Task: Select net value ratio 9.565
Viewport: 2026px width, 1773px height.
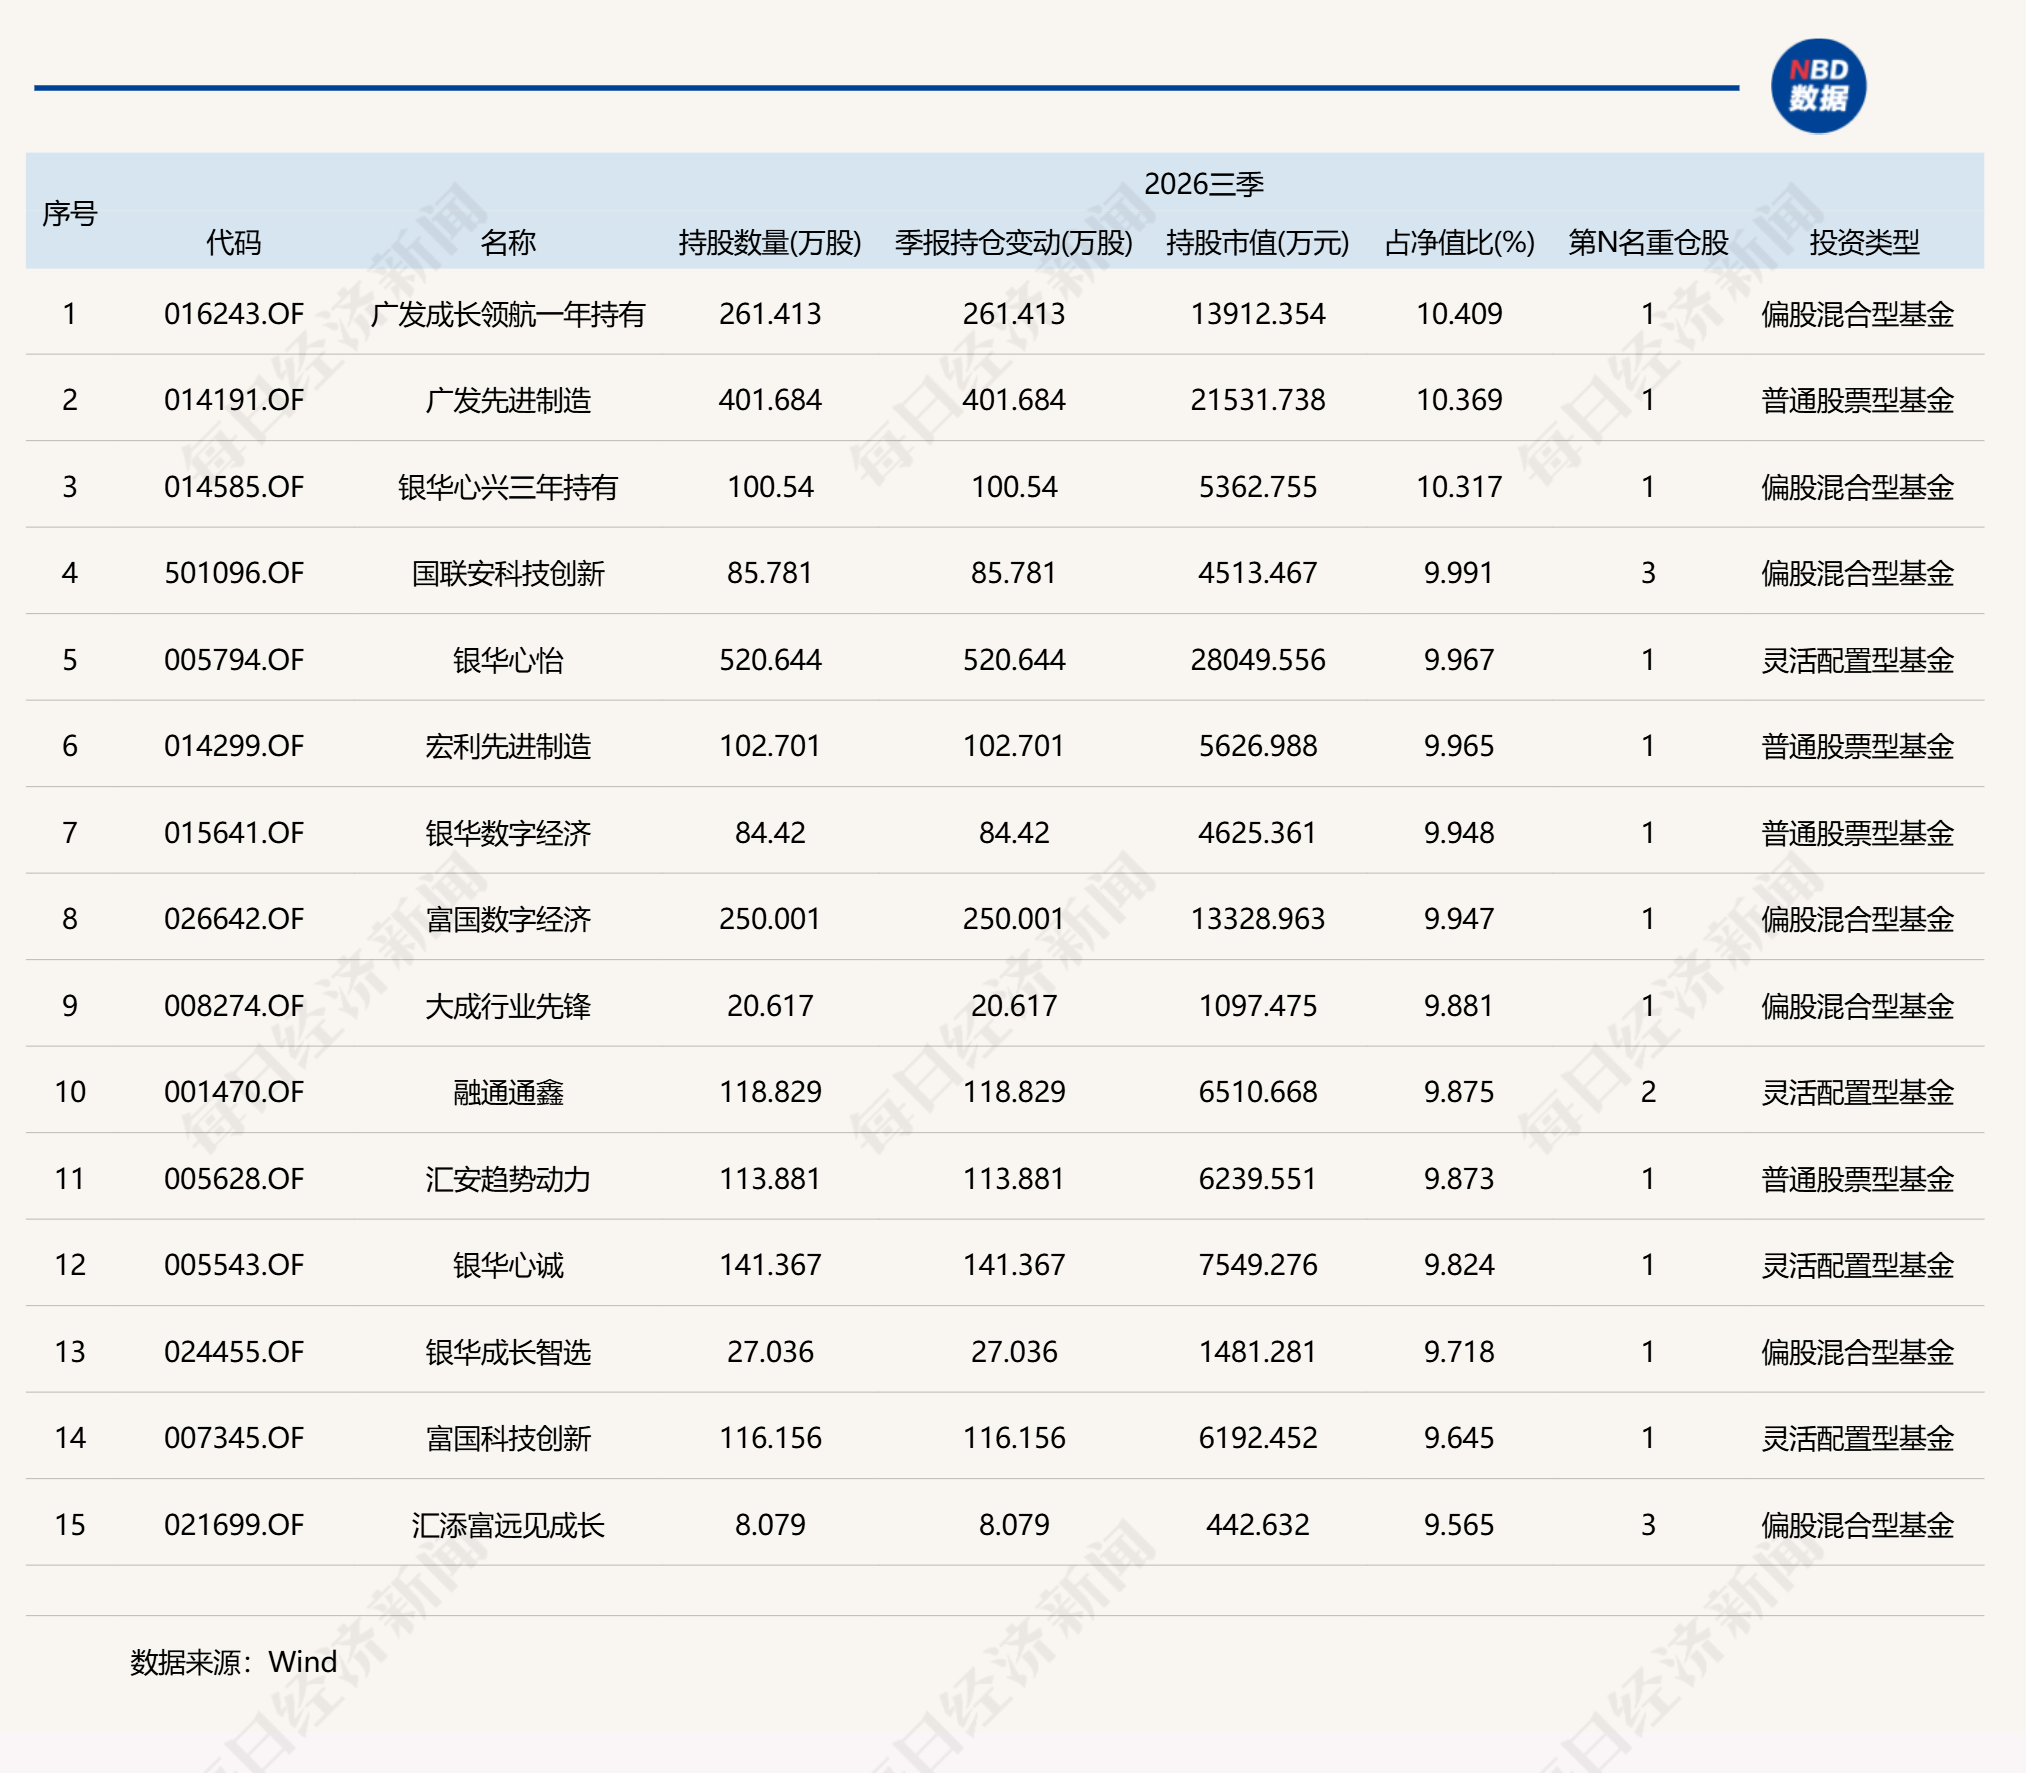Action: pyautogui.click(x=1459, y=1525)
